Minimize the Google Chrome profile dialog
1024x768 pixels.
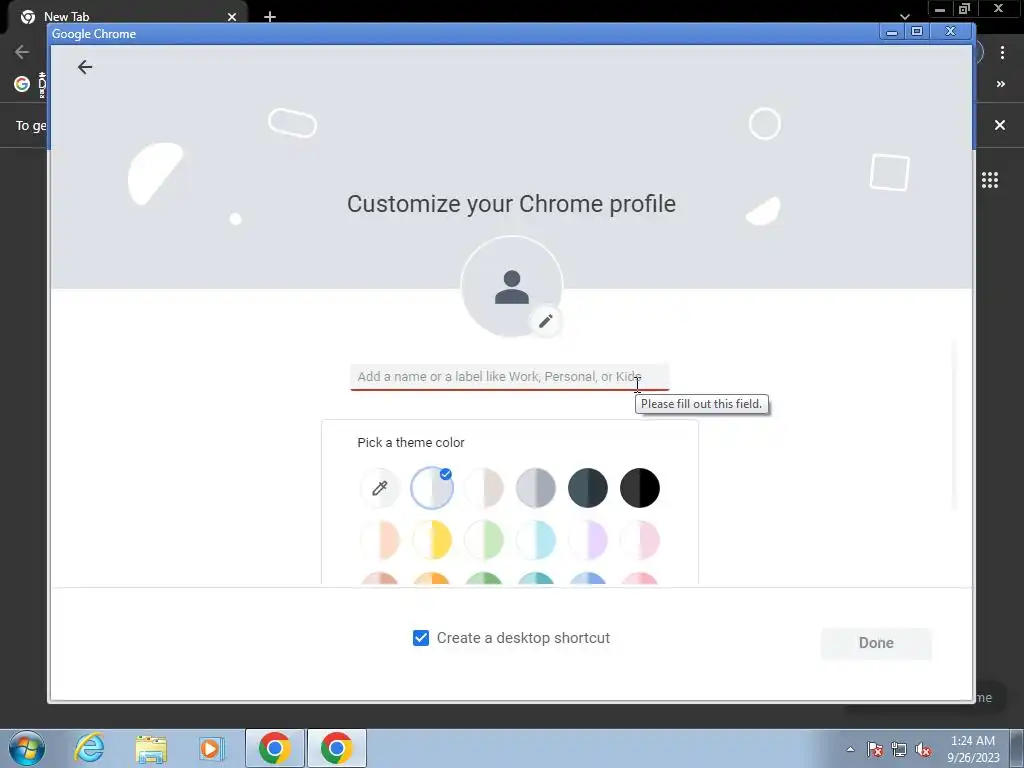coord(891,31)
